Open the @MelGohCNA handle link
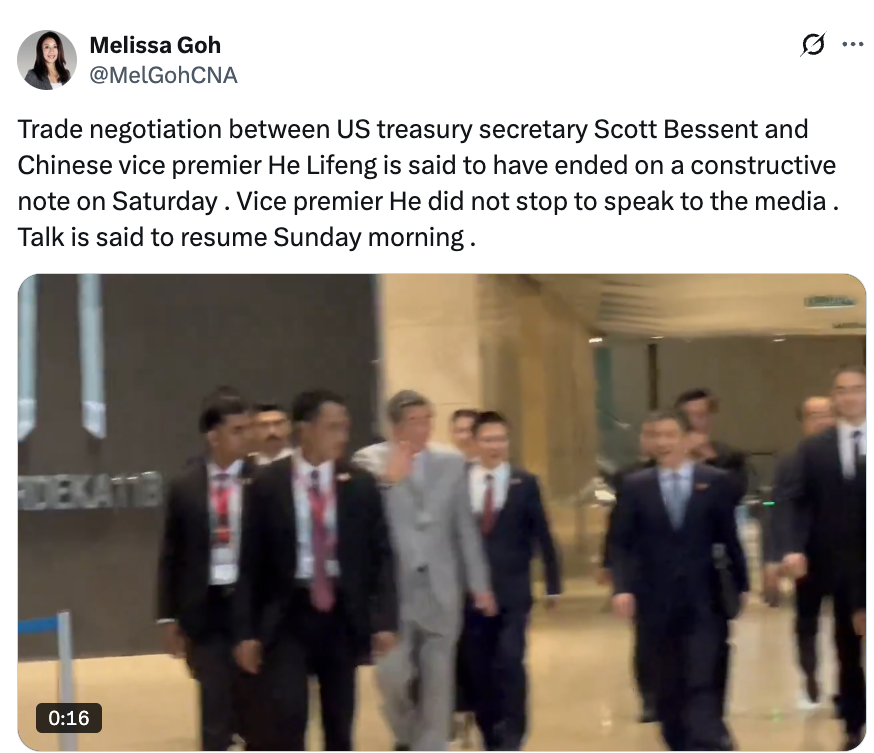Image resolution: width=874 pixels, height=753 pixels. click(x=163, y=75)
